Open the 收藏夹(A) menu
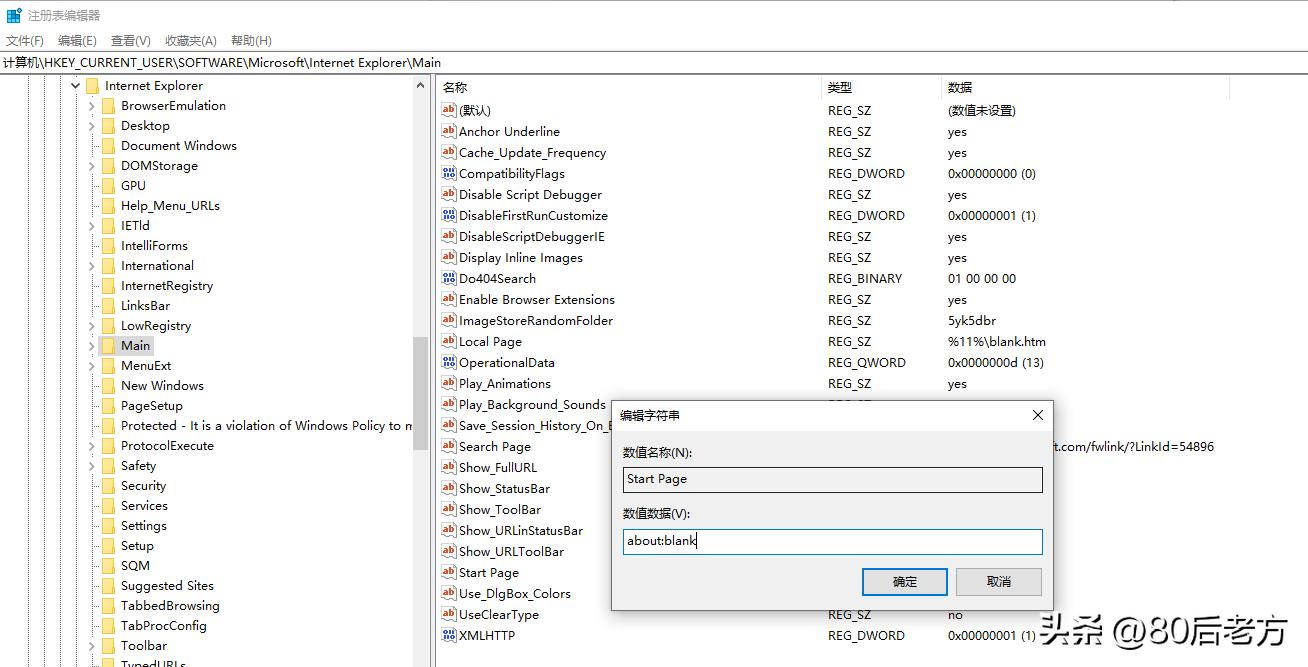 point(189,40)
